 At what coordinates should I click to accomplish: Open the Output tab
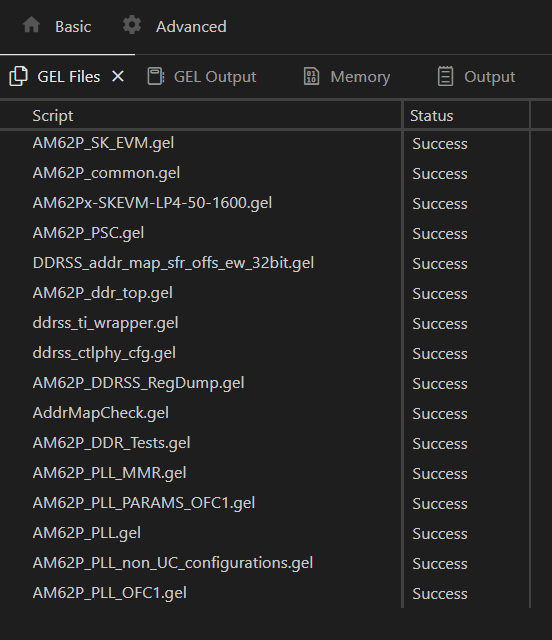pos(490,77)
